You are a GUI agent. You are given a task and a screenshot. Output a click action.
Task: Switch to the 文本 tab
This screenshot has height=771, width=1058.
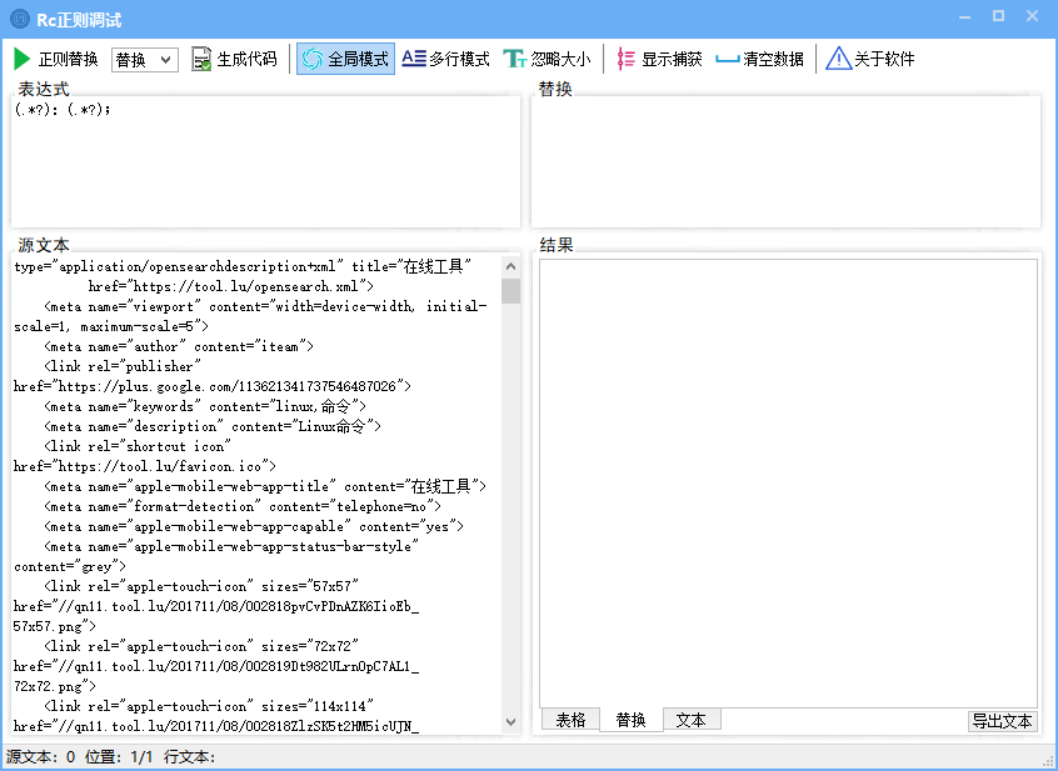coord(691,720)
